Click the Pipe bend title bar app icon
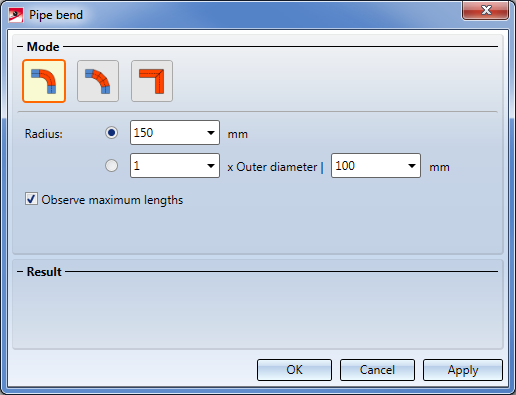This screenshot has width=516, height=395. (16, 15)
